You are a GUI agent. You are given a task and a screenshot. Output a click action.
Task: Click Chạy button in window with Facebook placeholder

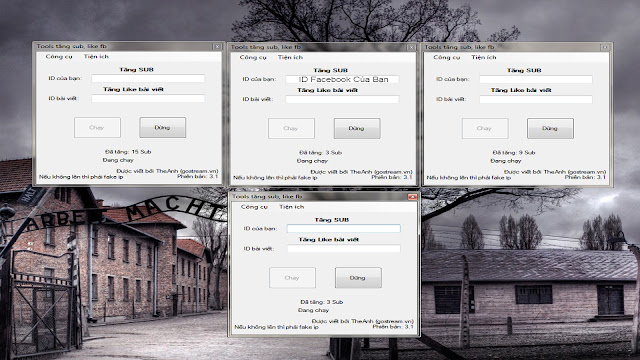click(291, 128)
